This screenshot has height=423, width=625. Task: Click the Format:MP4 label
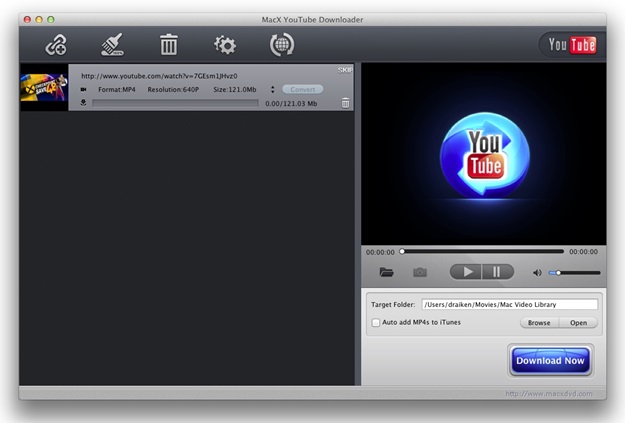pyautogui.click(x=117, y=89)
